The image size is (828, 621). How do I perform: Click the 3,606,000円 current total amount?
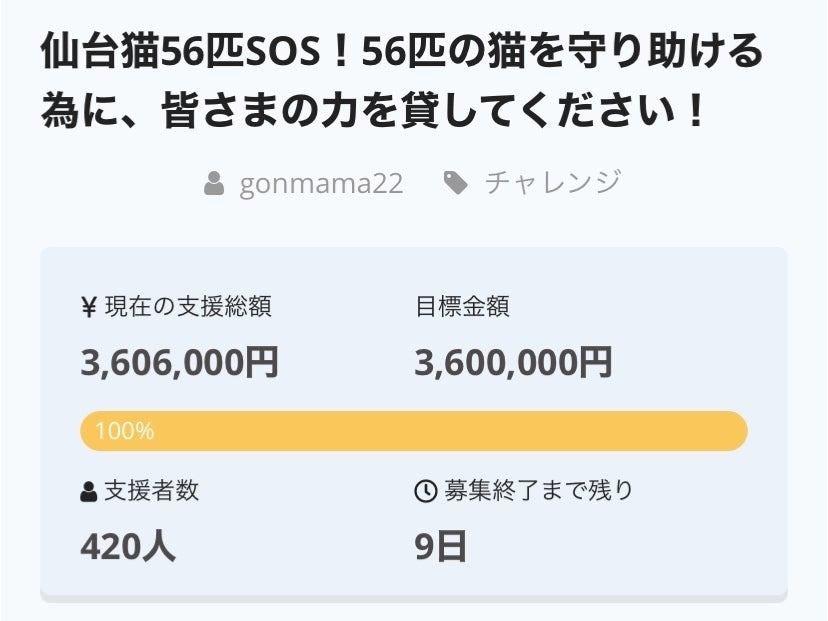[x=180, y=362]
